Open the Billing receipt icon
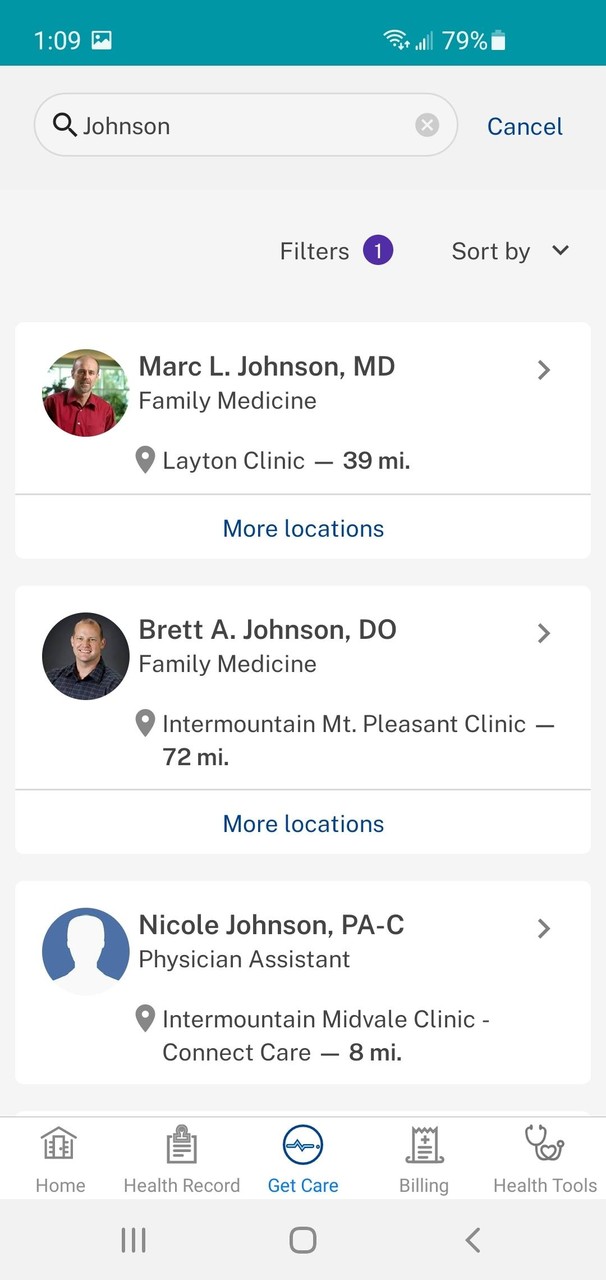Image resolution: width=606 pixels, height=1280 pixels. [x=424, y=1146]
